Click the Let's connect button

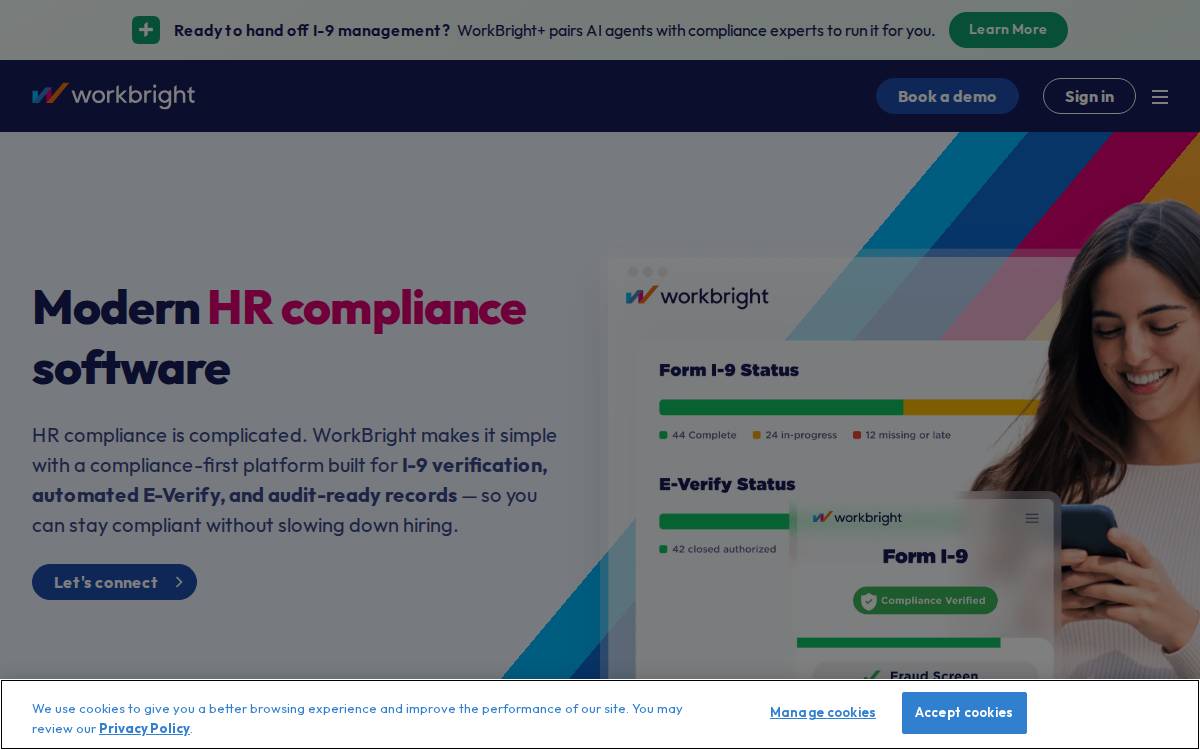coord(114,582)
